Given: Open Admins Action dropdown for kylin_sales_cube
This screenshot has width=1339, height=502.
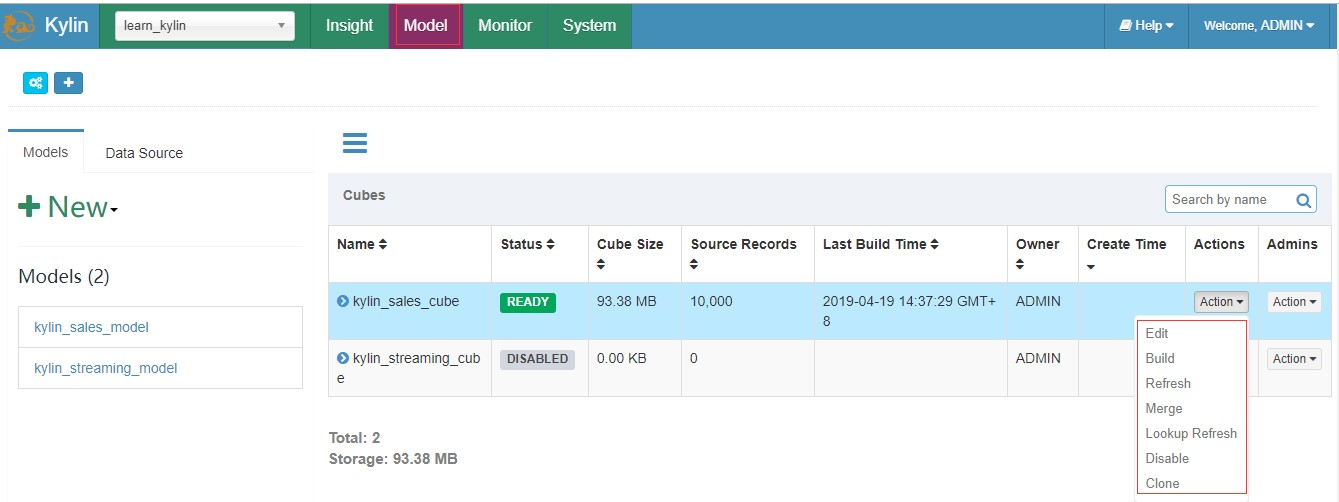Looking at the screenshot, I should click(1294, 302).
